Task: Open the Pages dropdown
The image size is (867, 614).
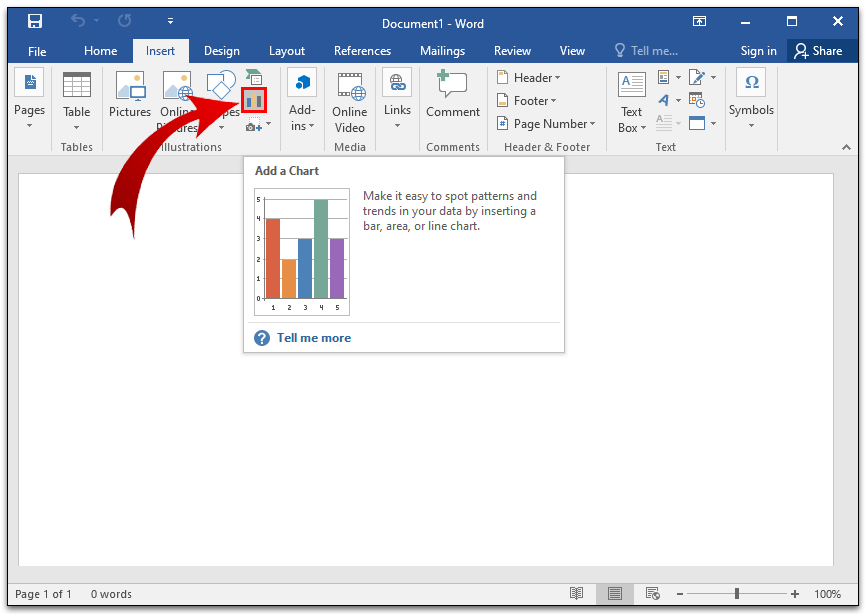Action: pos(29,100)
